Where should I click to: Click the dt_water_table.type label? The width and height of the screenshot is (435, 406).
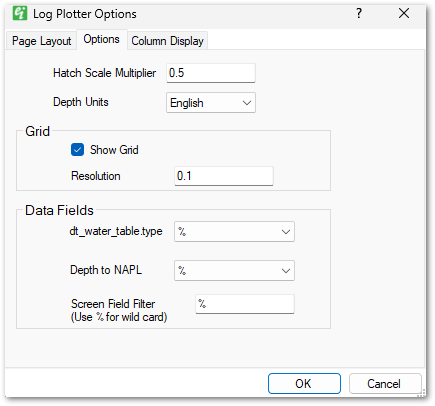pyautogui.click(x=116, y=231)
